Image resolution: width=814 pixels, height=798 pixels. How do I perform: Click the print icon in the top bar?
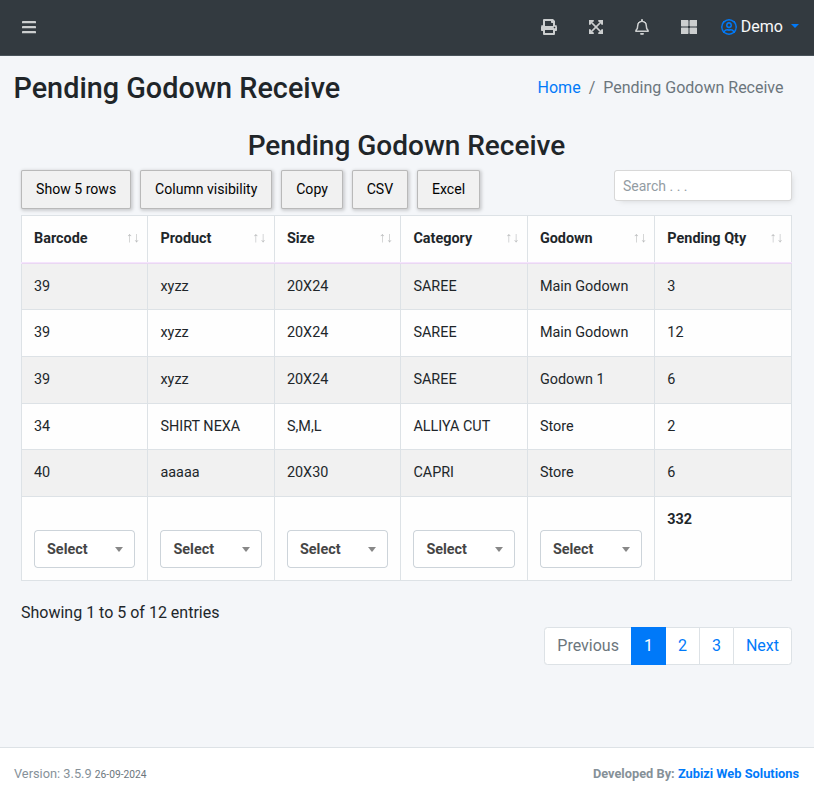[549, 27]
